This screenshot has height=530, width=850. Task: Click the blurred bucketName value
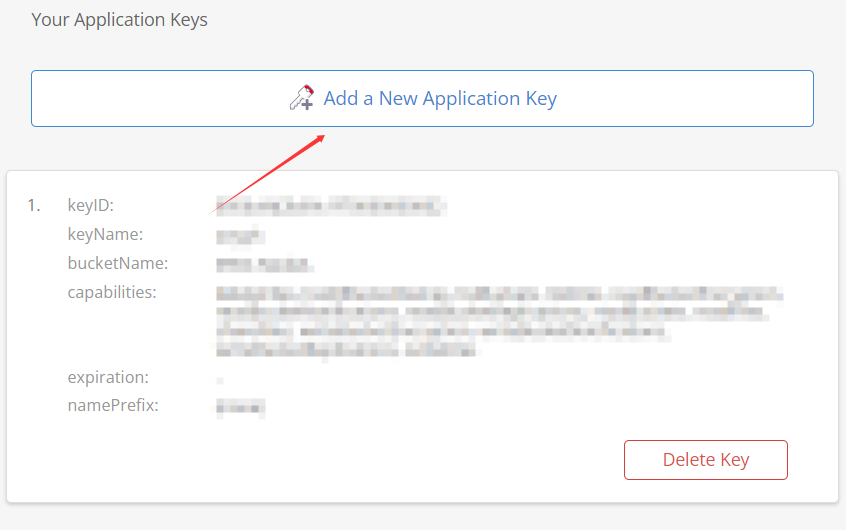pos(265,265)
